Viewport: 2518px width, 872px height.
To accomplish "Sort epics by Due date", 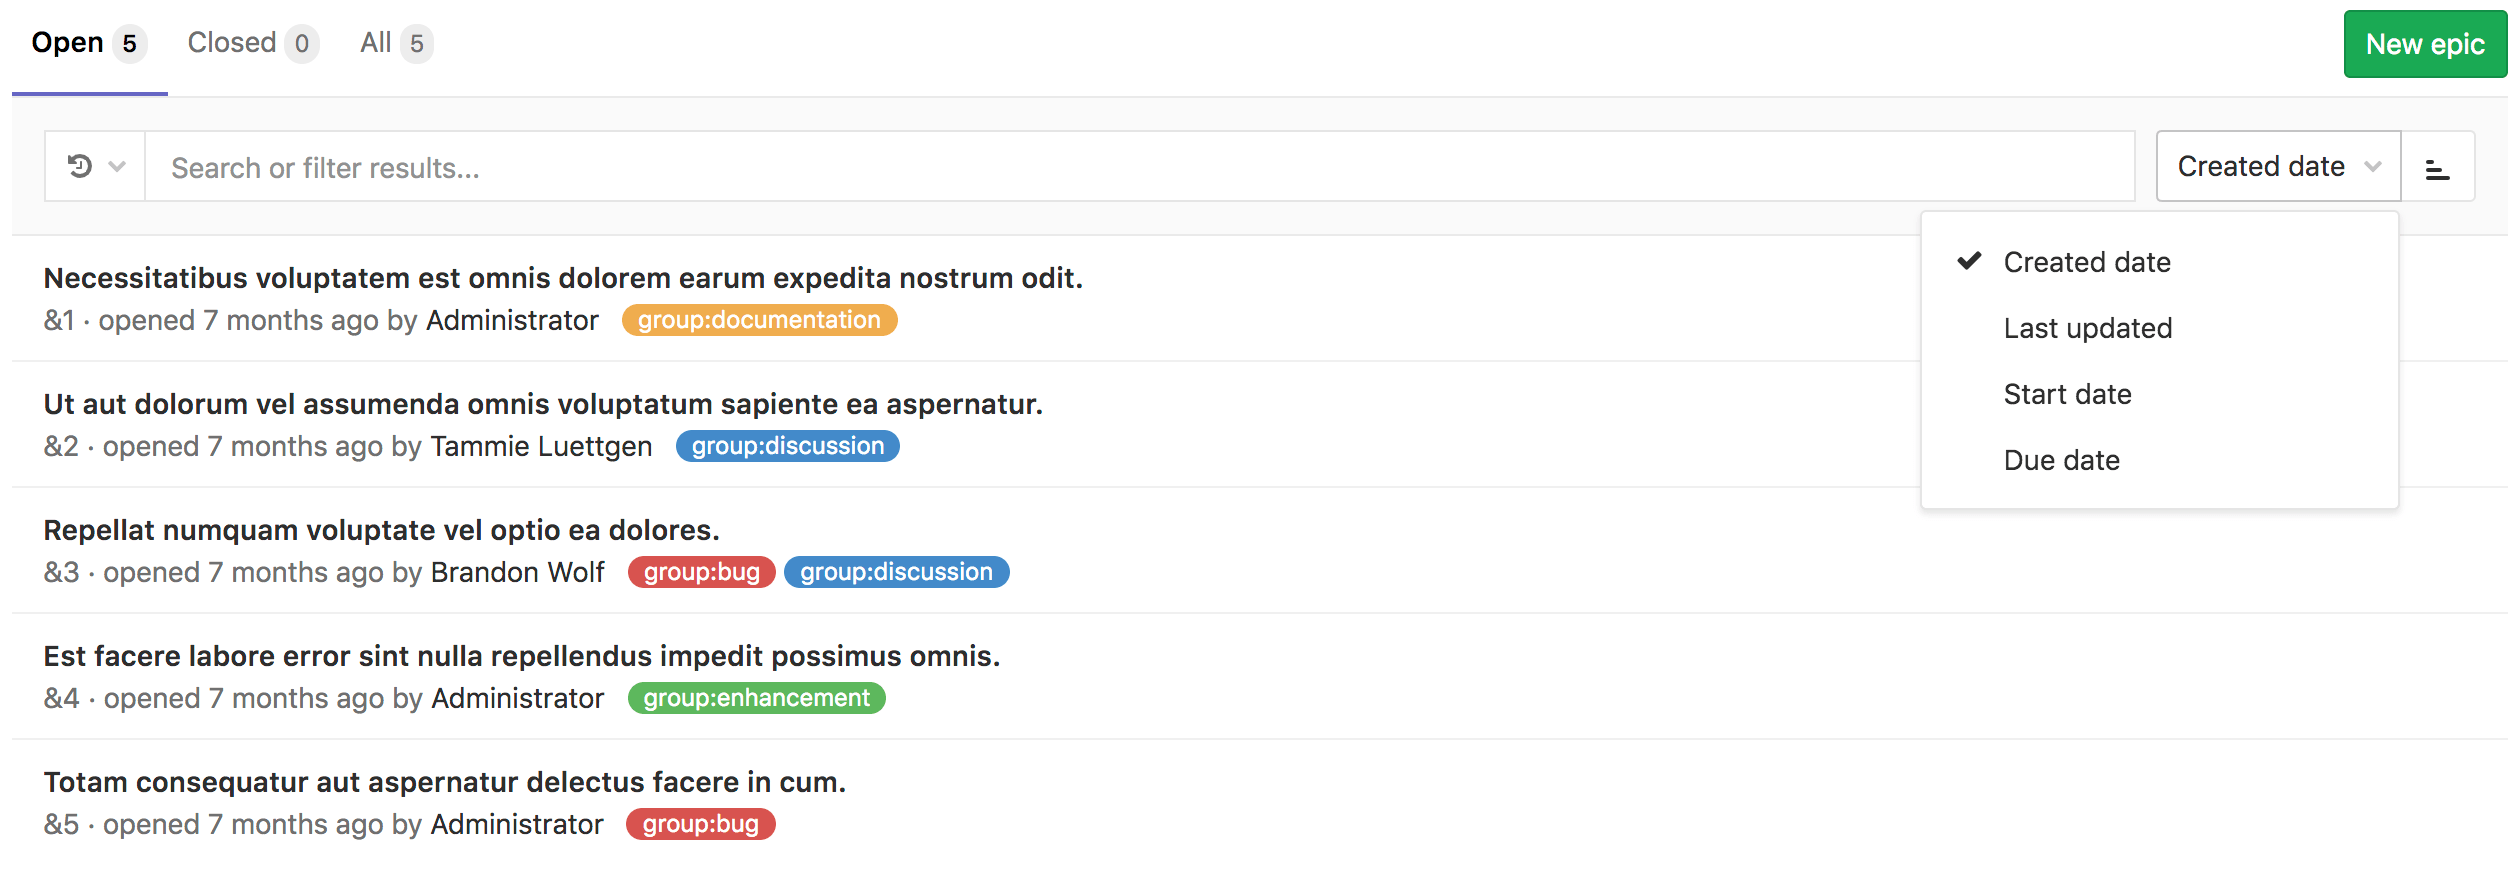I will tap(2061, 460).
